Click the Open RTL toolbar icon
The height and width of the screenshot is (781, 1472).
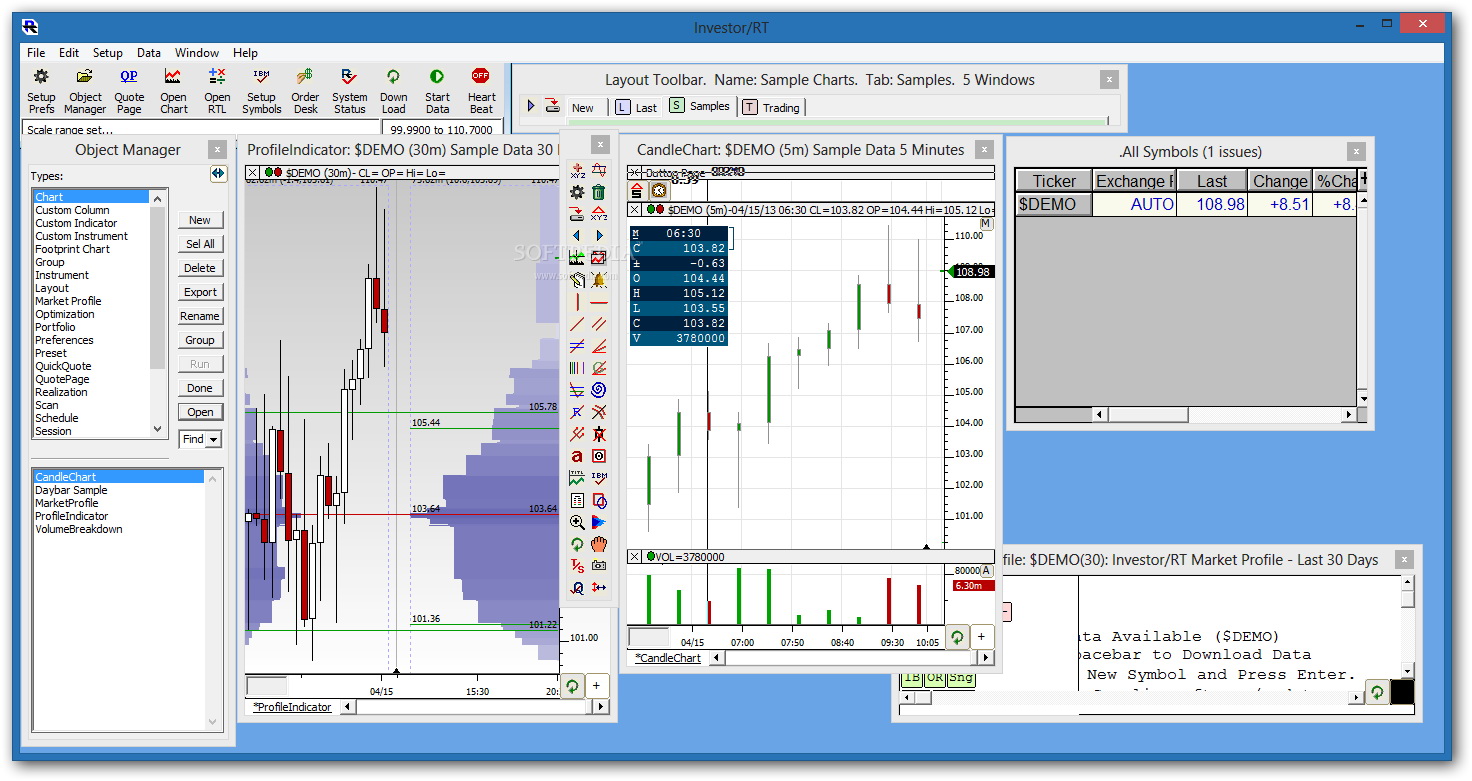click(217, 90)
